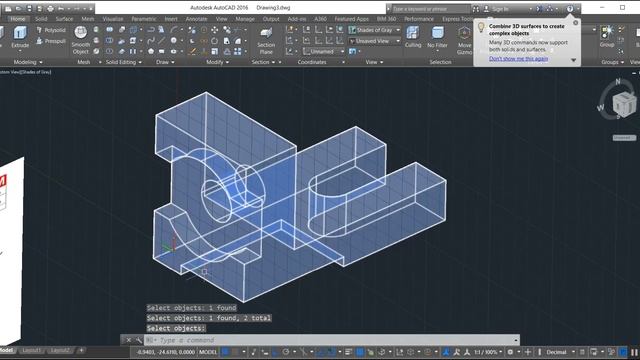Viewport: 640px width, 360px height.
Task: Click the help question mark icon
Action: (x=570, y=8)
